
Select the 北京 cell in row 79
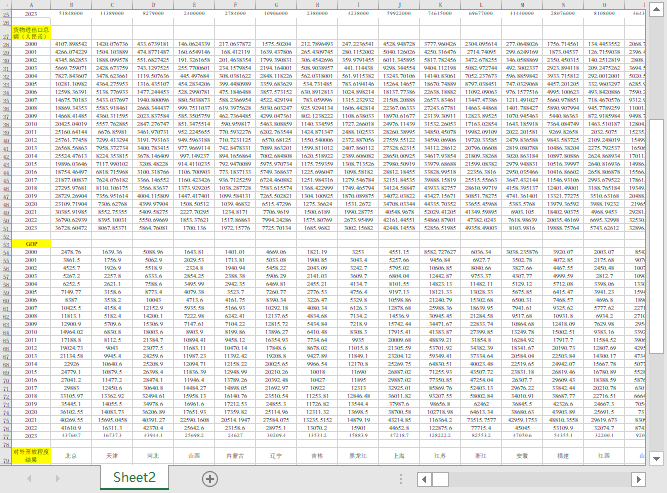(x=71, y=456)
